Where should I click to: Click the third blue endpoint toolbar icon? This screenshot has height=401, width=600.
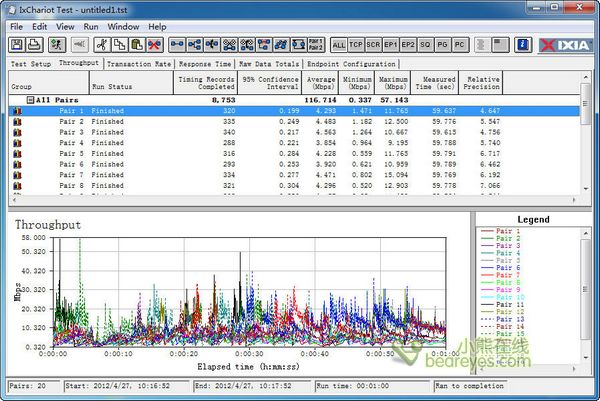click(x=212, y=45)
